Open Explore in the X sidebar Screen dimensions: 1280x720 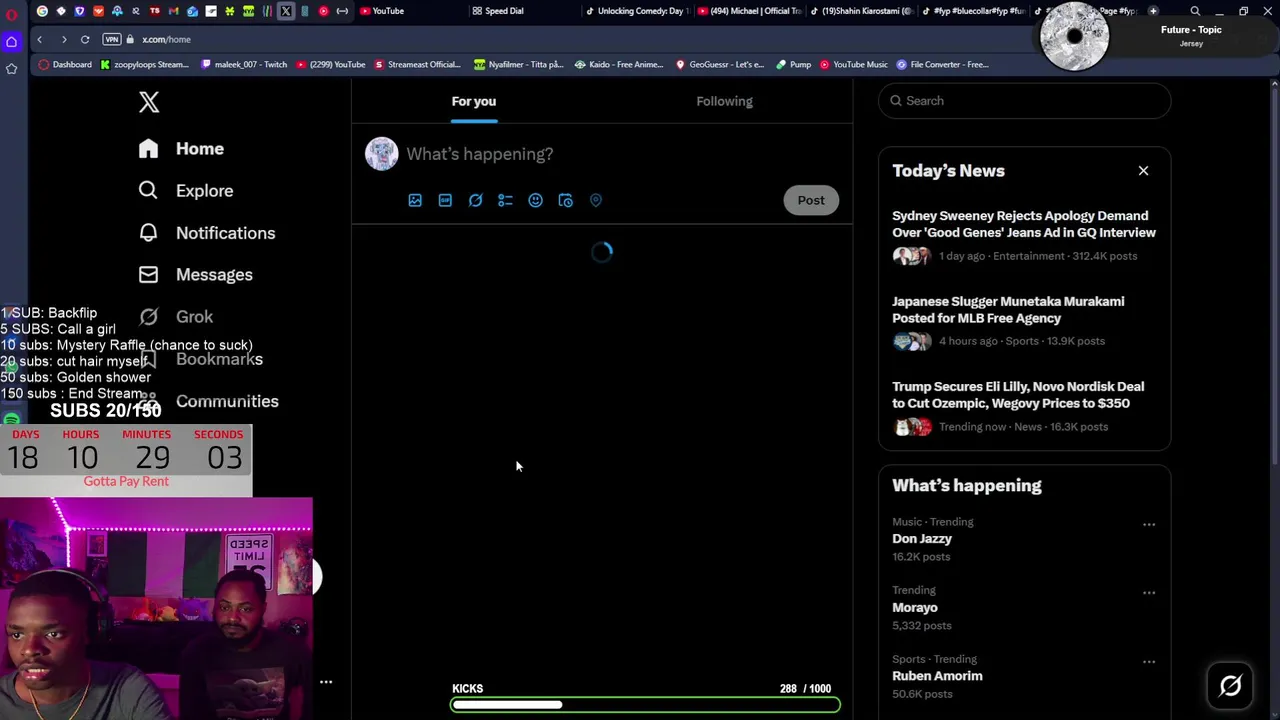coord(186,191)
